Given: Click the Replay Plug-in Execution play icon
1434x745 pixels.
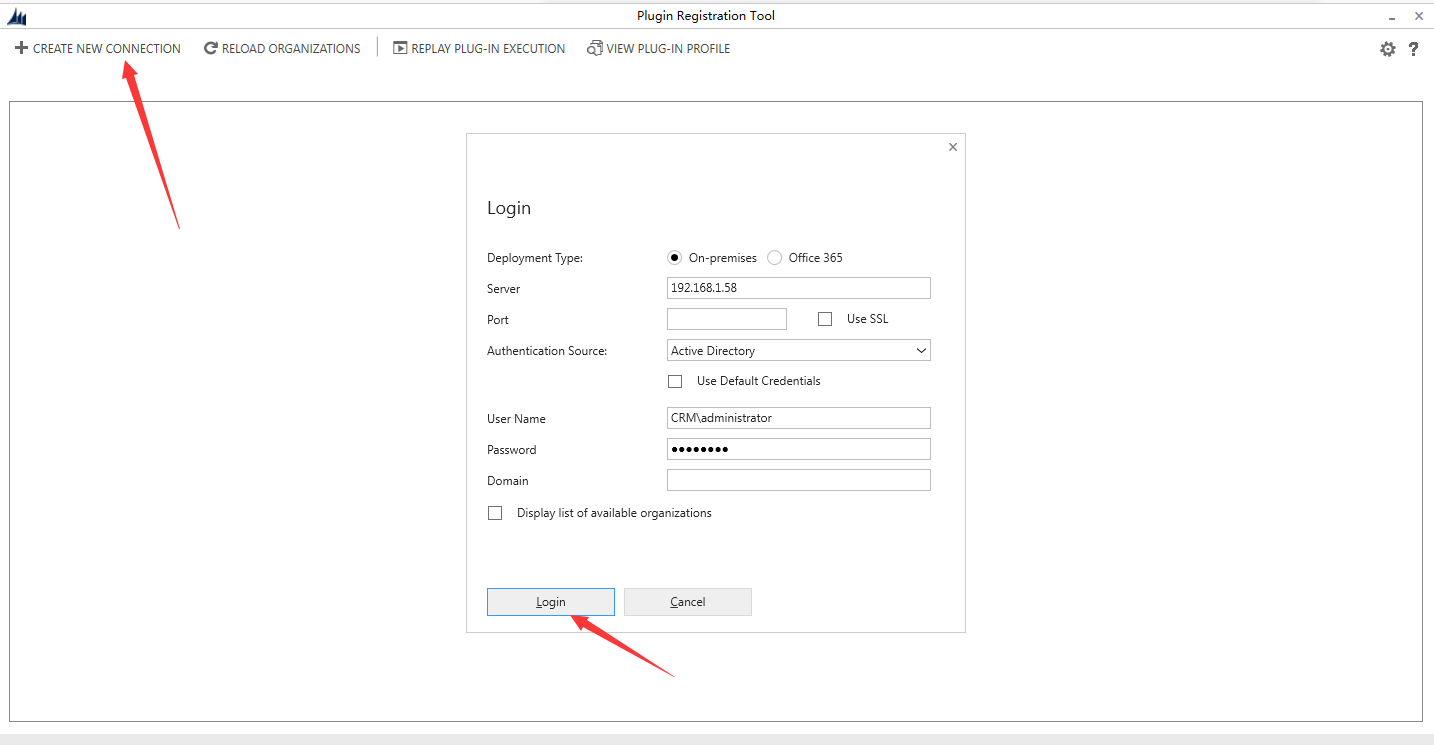Looking at the screenshot, I should coord(400,48).
